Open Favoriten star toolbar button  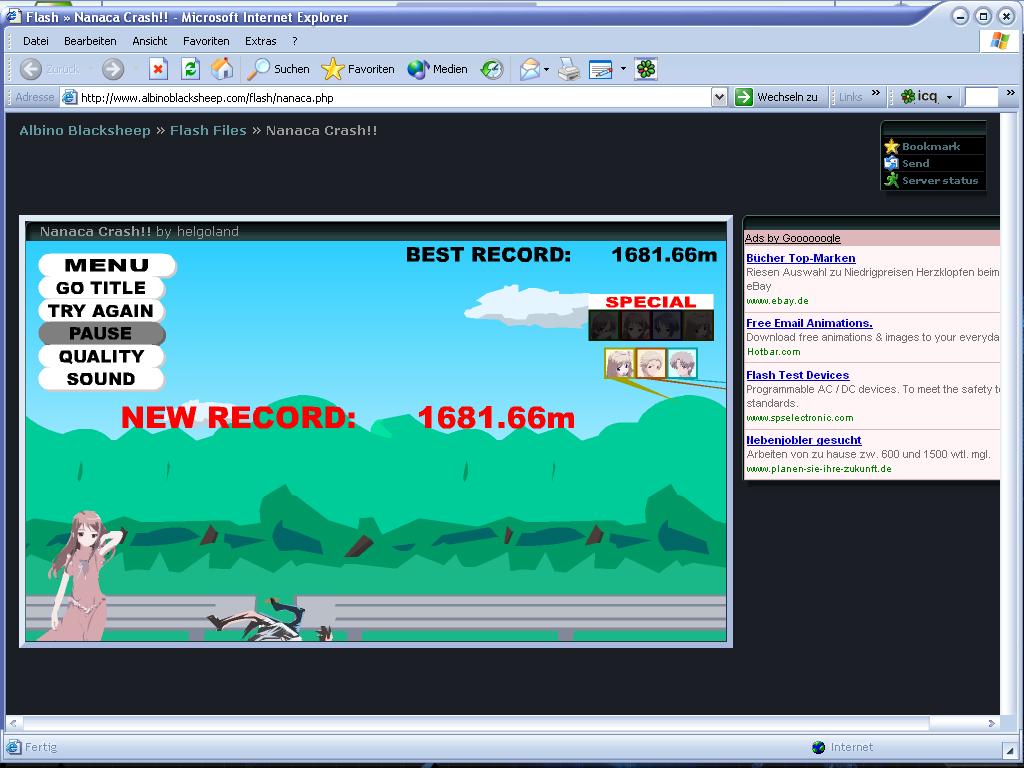358,69
